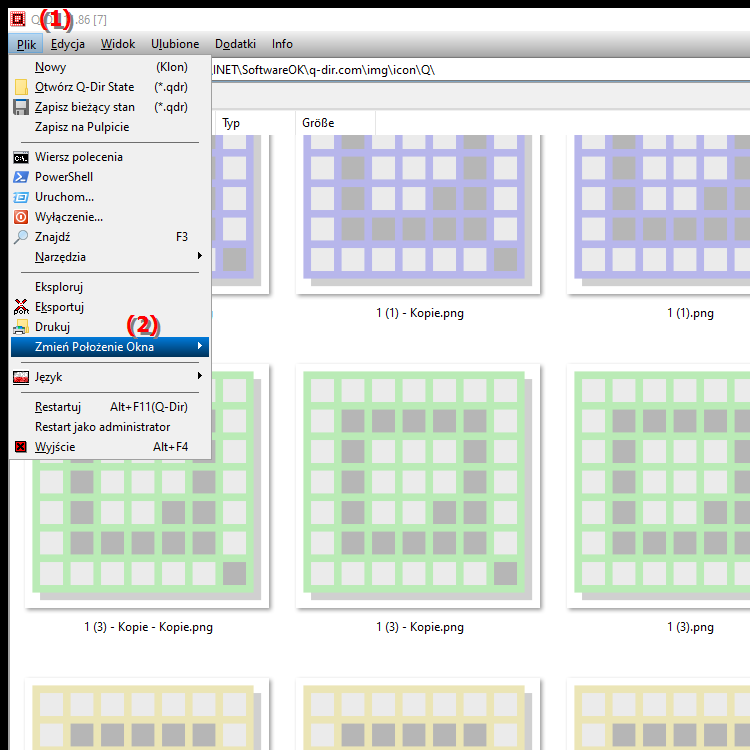The height and width of the screenshot is (750, 750).
Task: Click file name label 1 (1) - Kopie.png
Action: click(x=420, y=313)
